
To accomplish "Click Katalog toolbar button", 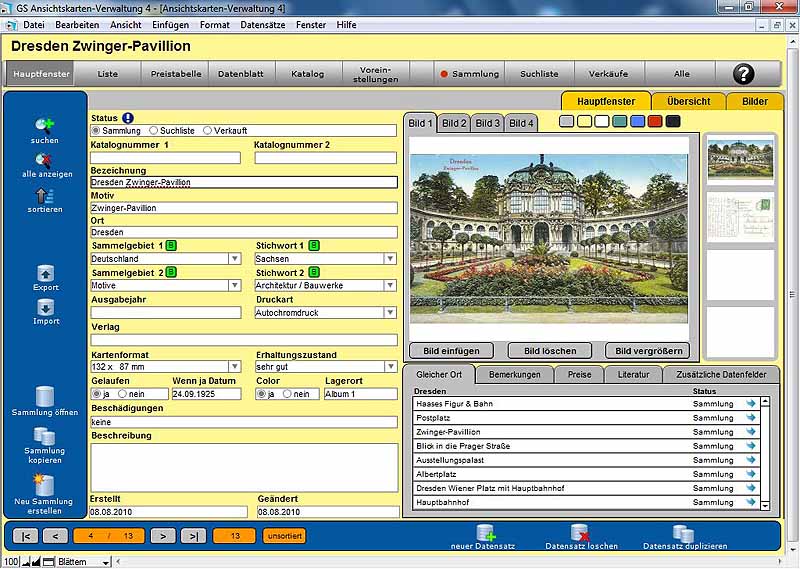I will [307, 74].
